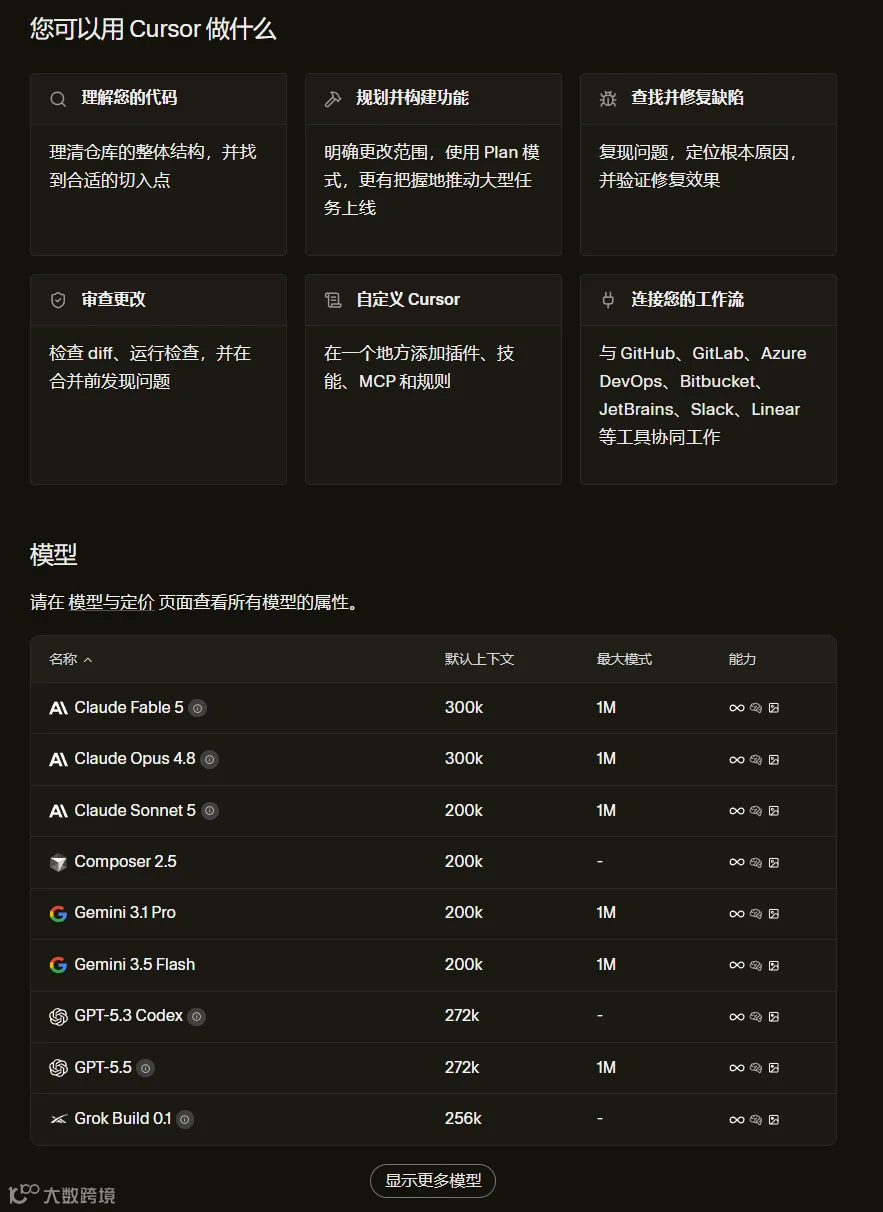Click the bug icon beside 查找并修复缺陷

click(608, 99)
